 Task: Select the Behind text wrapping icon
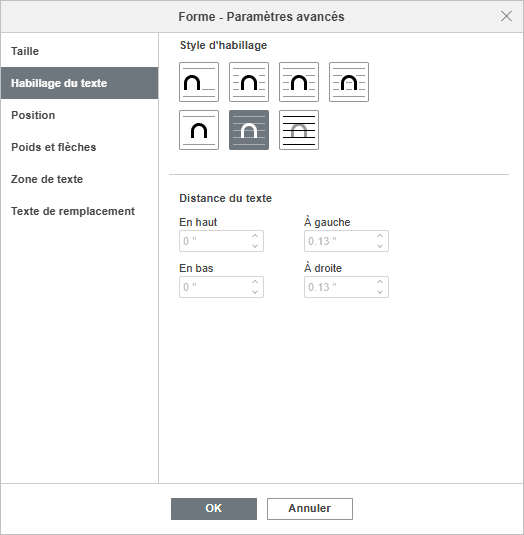[x=299, y=130]
